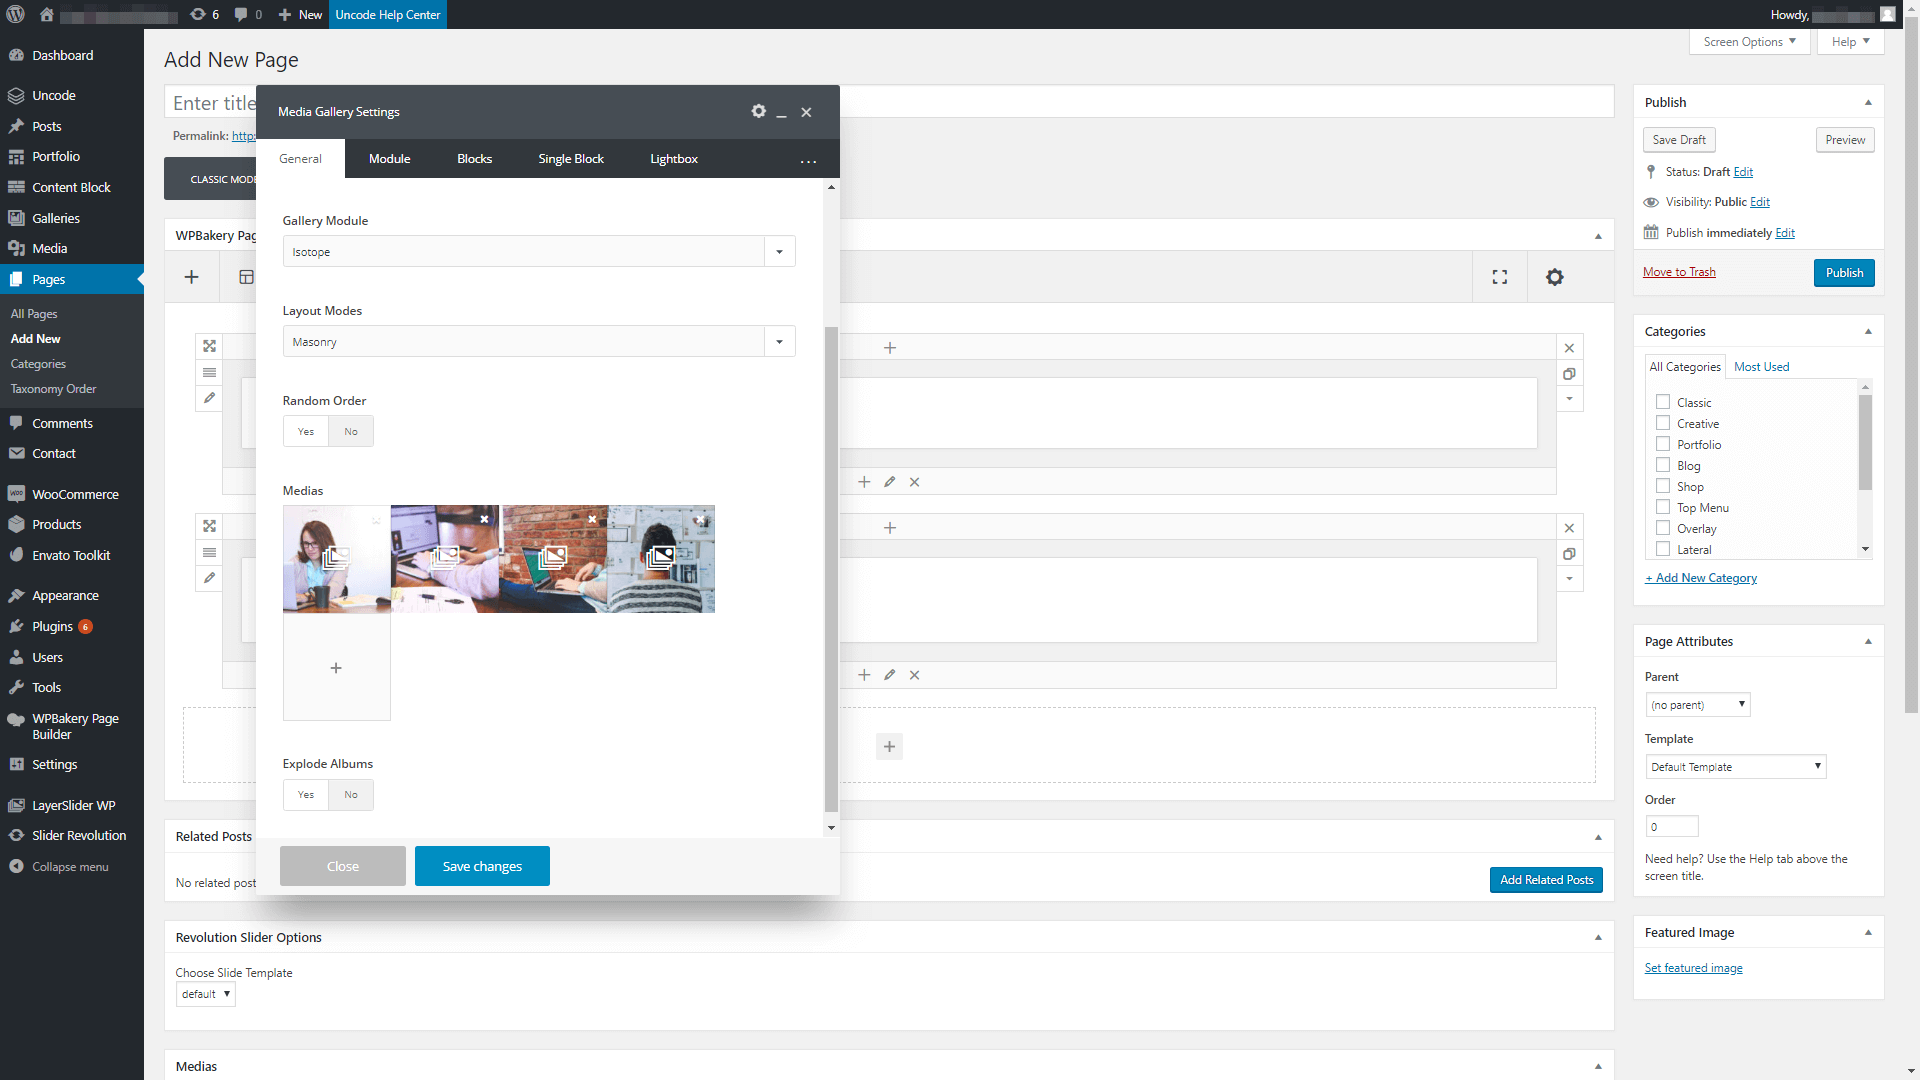Click the WPBakery add element plus icon
The height and width of the screenshot is (1080, 1920).
click(192, 277)
